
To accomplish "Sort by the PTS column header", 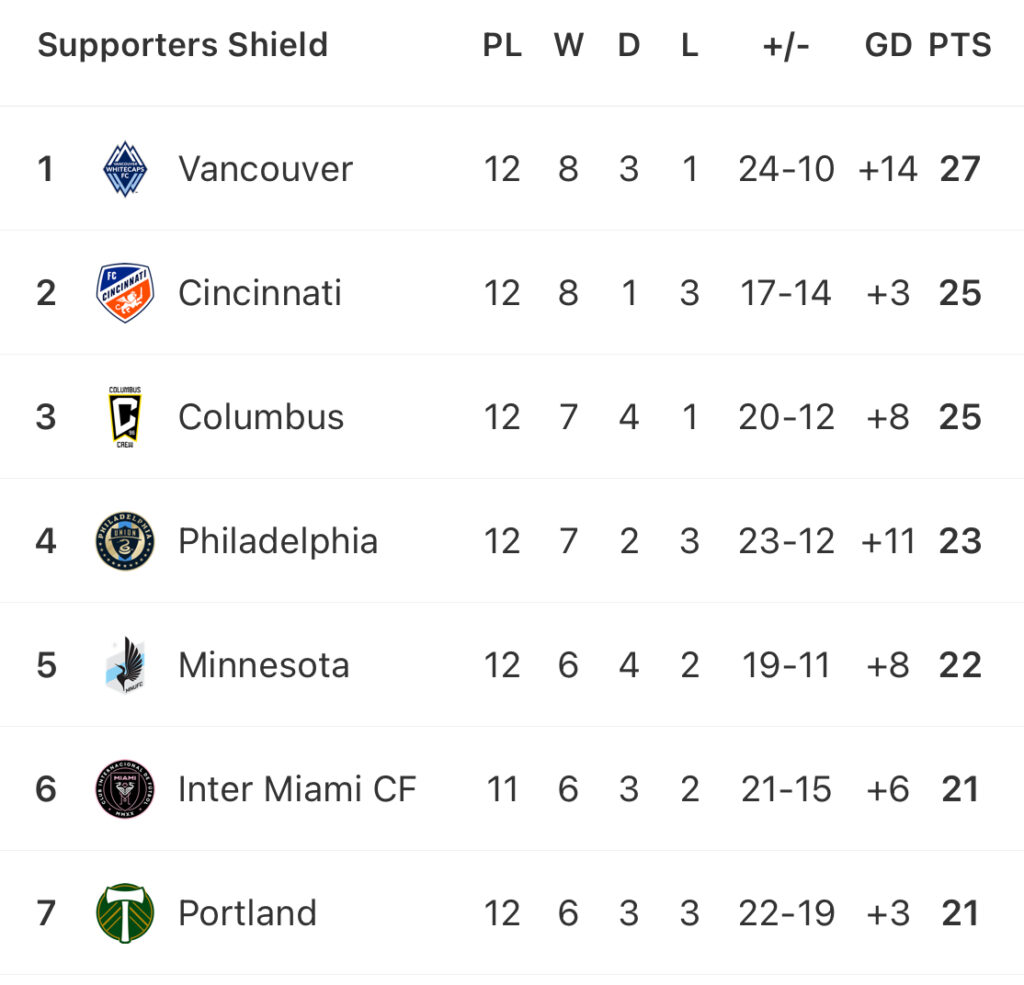I will pos(960,45).
